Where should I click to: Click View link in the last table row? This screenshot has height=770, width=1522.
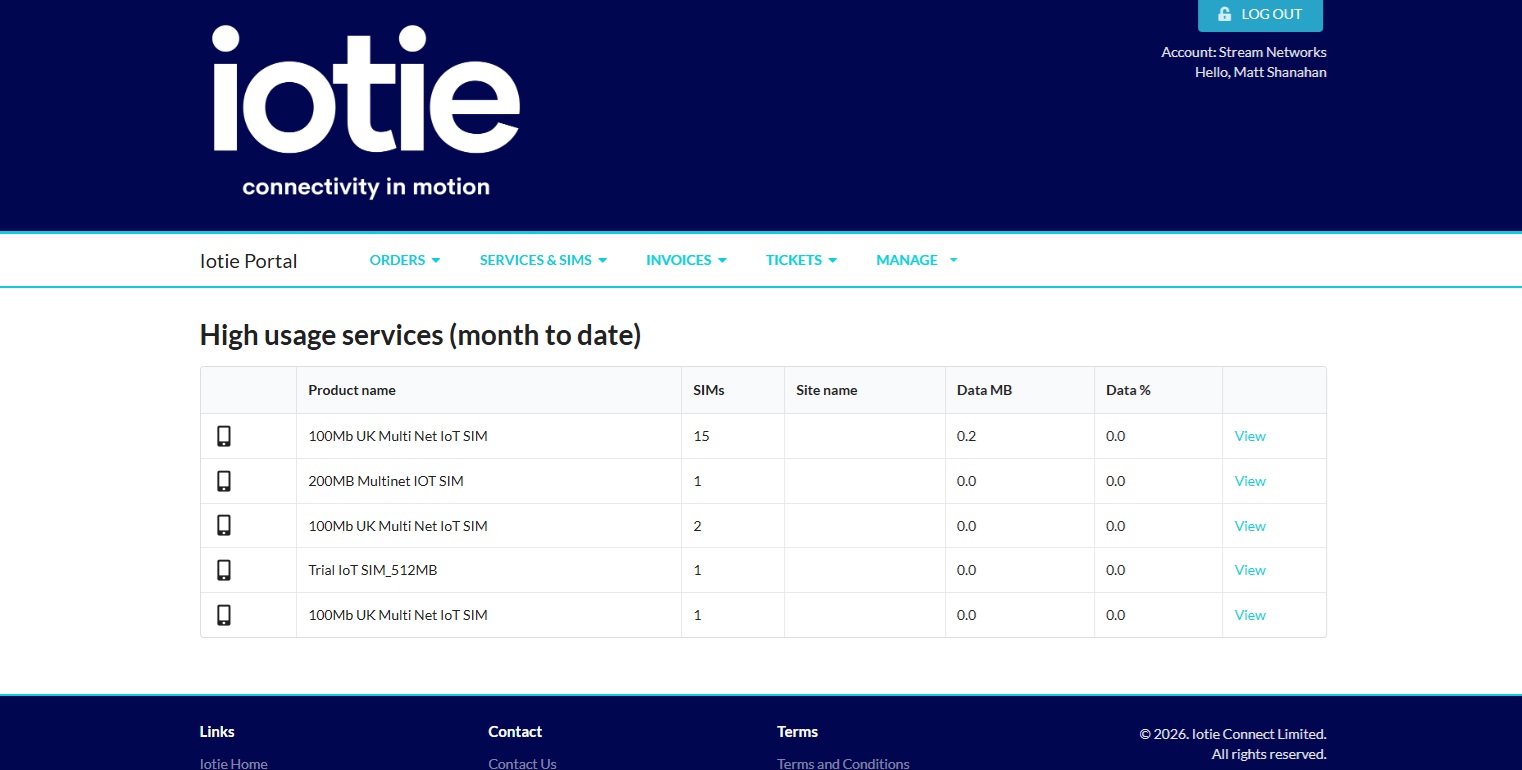click(x=1250, y=615)
